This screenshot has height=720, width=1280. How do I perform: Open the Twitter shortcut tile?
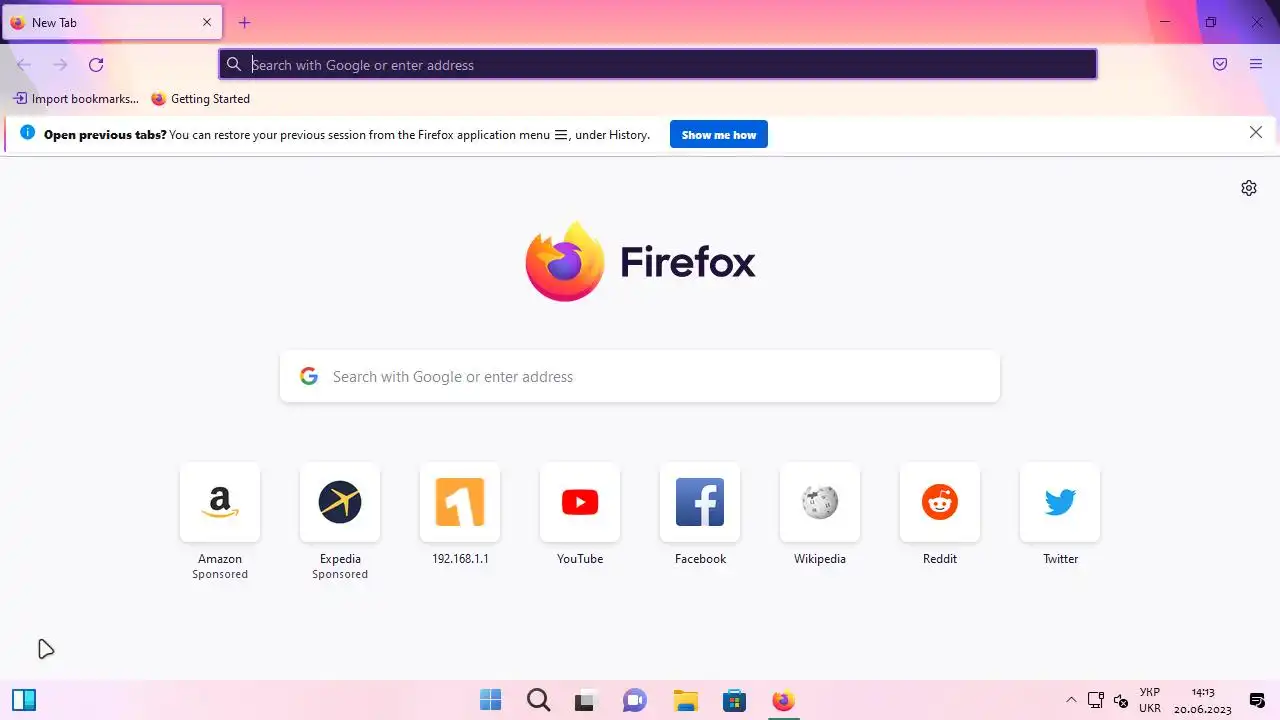[x=1060, y=502]
